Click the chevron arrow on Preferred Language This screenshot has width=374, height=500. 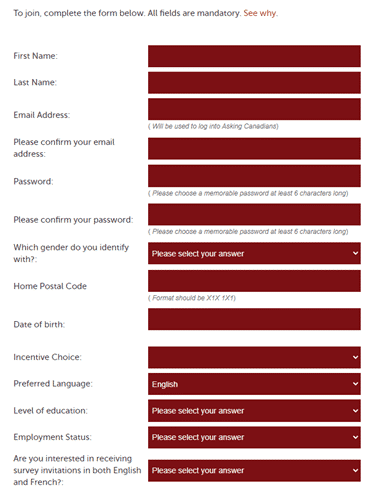click(x=355, y=384)
